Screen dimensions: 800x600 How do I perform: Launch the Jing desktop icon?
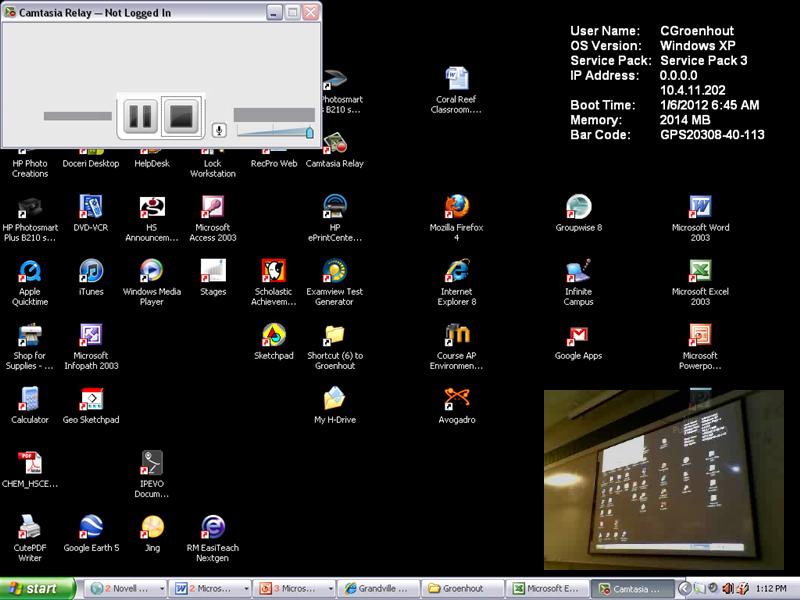click(x=152, y=534)
